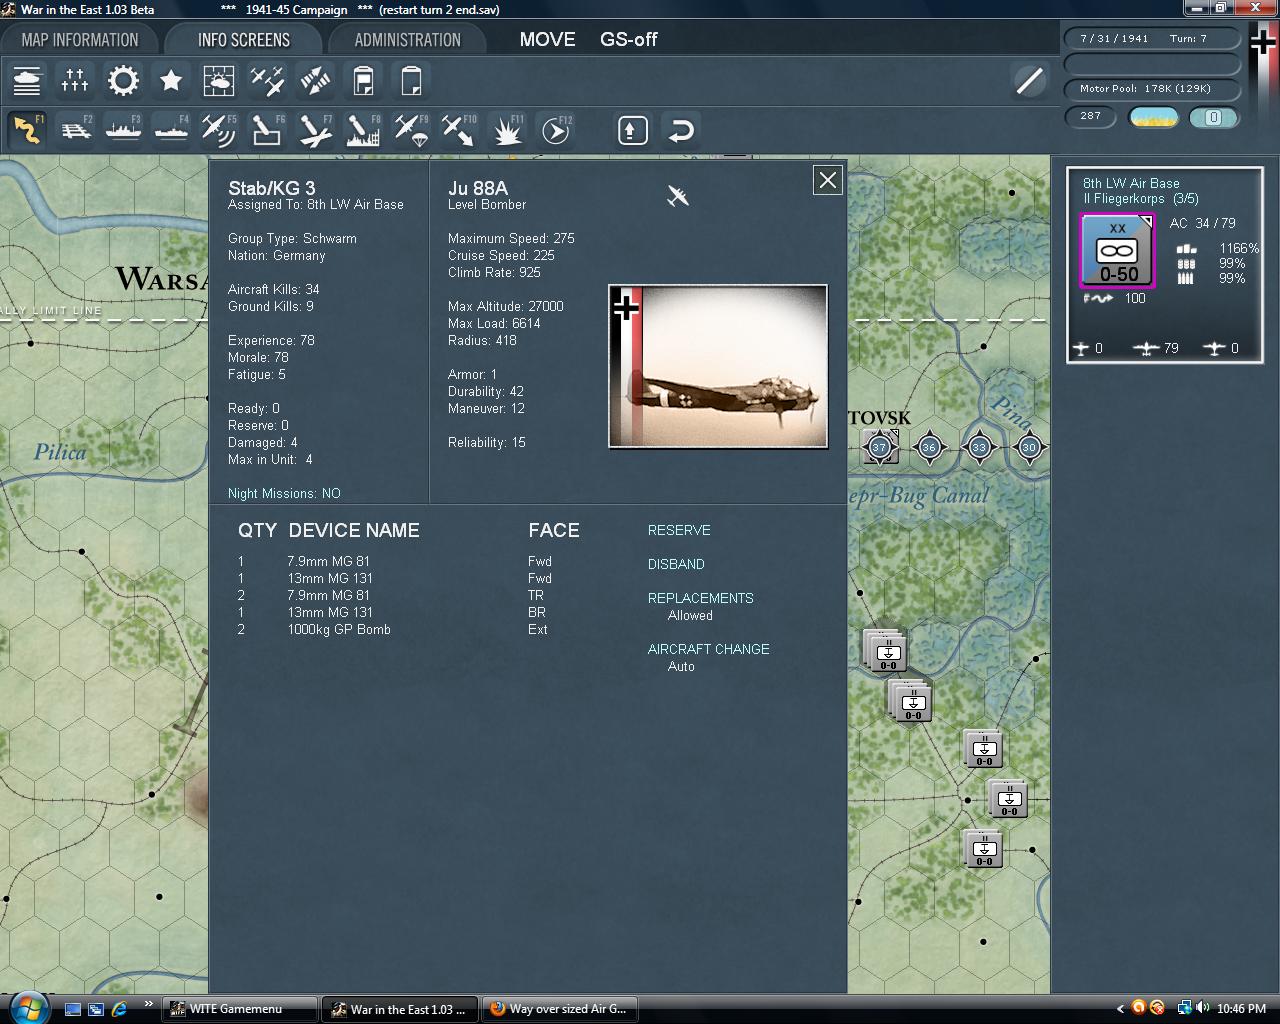Close the Stab/KG 3 air group window
Screen dimensions: 1280x1024
tap(828, 180)
